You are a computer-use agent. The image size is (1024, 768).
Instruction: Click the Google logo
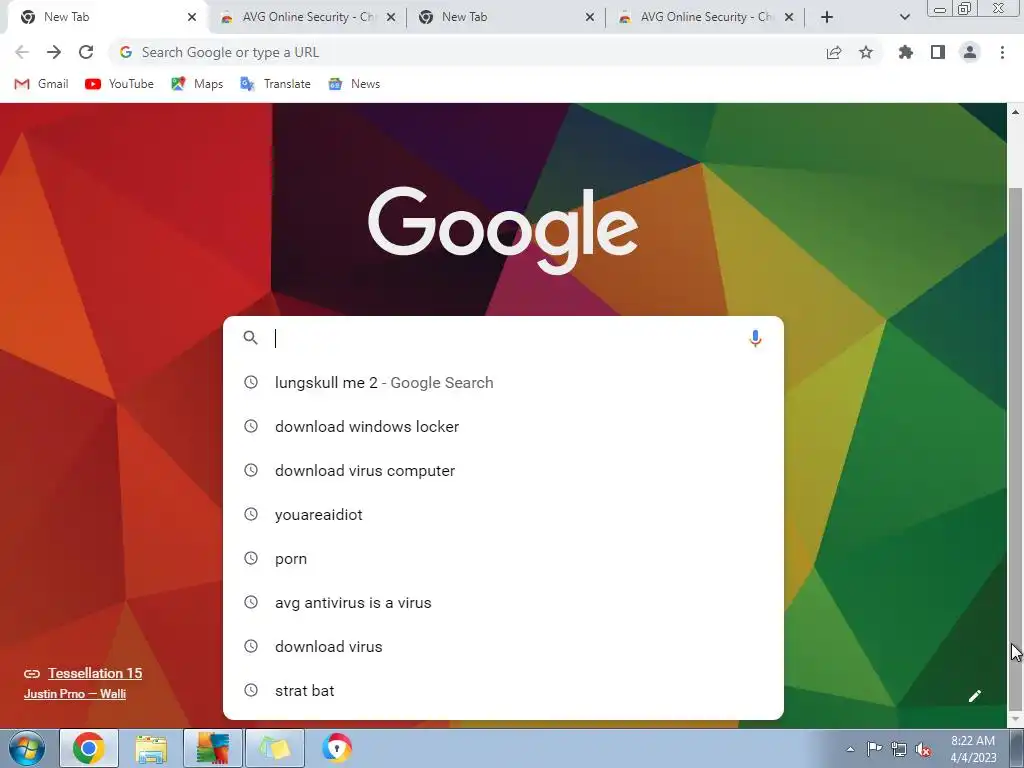[x=503, y=229]
